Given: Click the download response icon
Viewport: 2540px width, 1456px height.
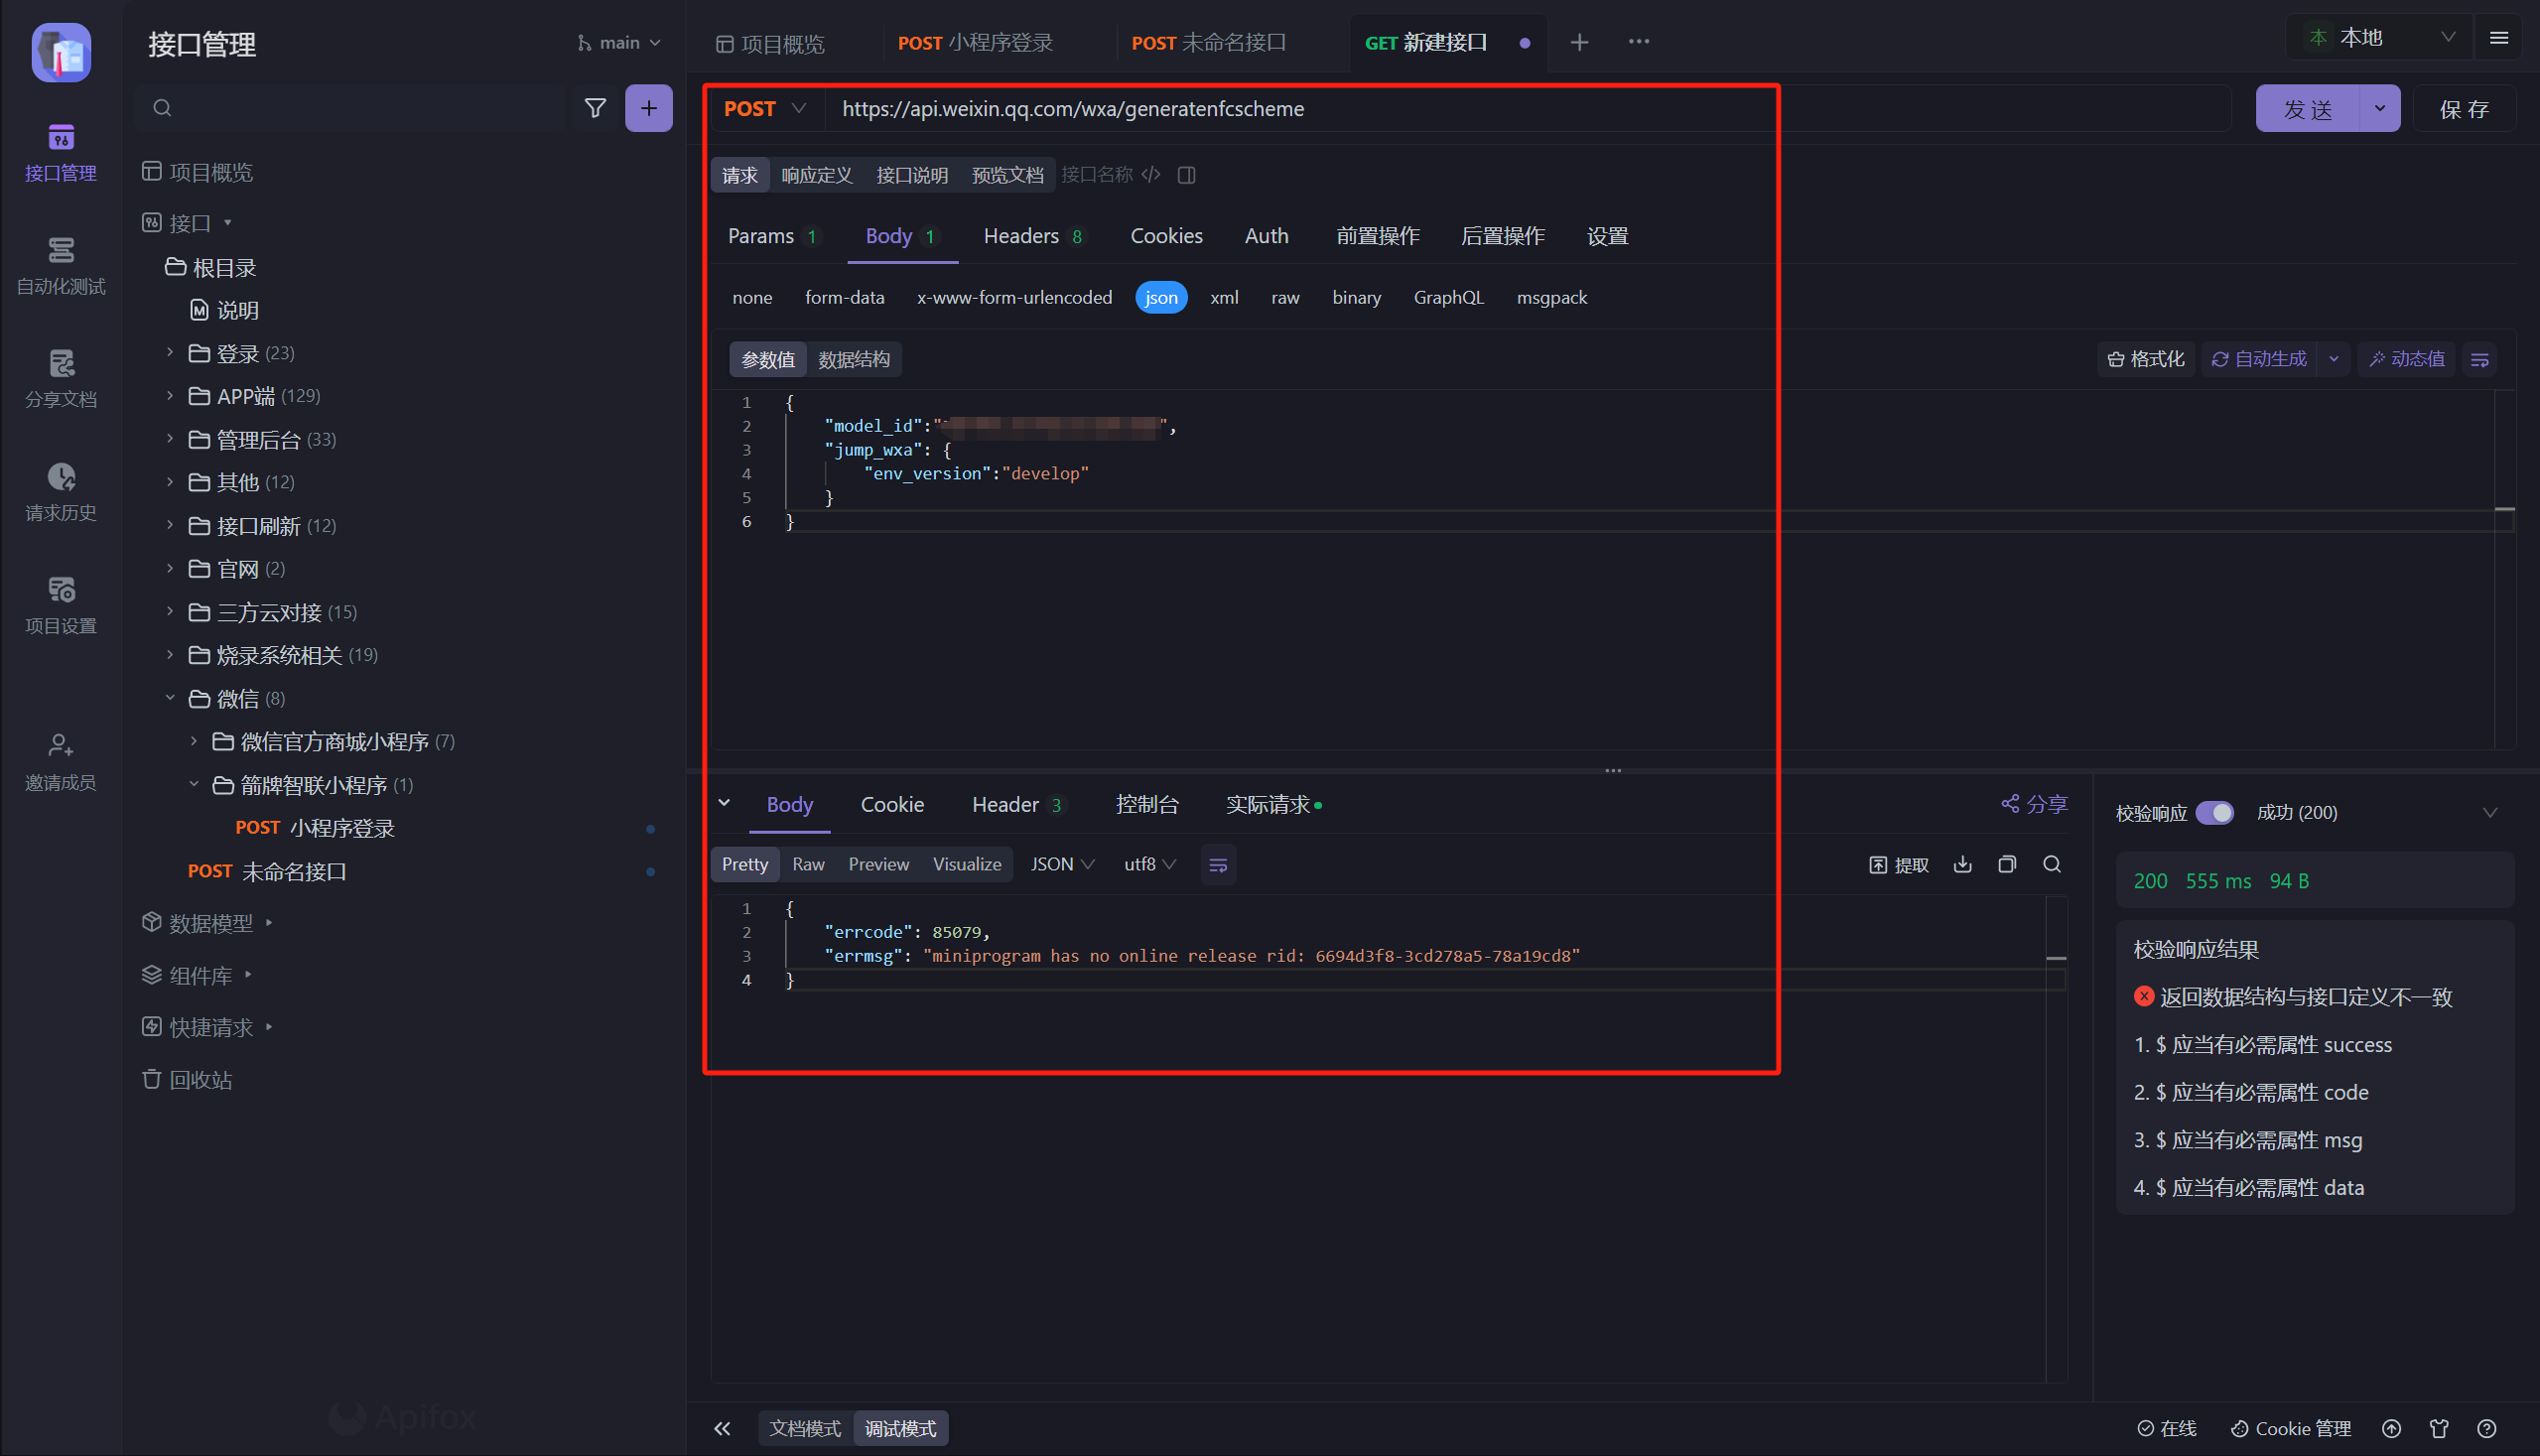Looking at the screenshot, I should [1962, 864].
